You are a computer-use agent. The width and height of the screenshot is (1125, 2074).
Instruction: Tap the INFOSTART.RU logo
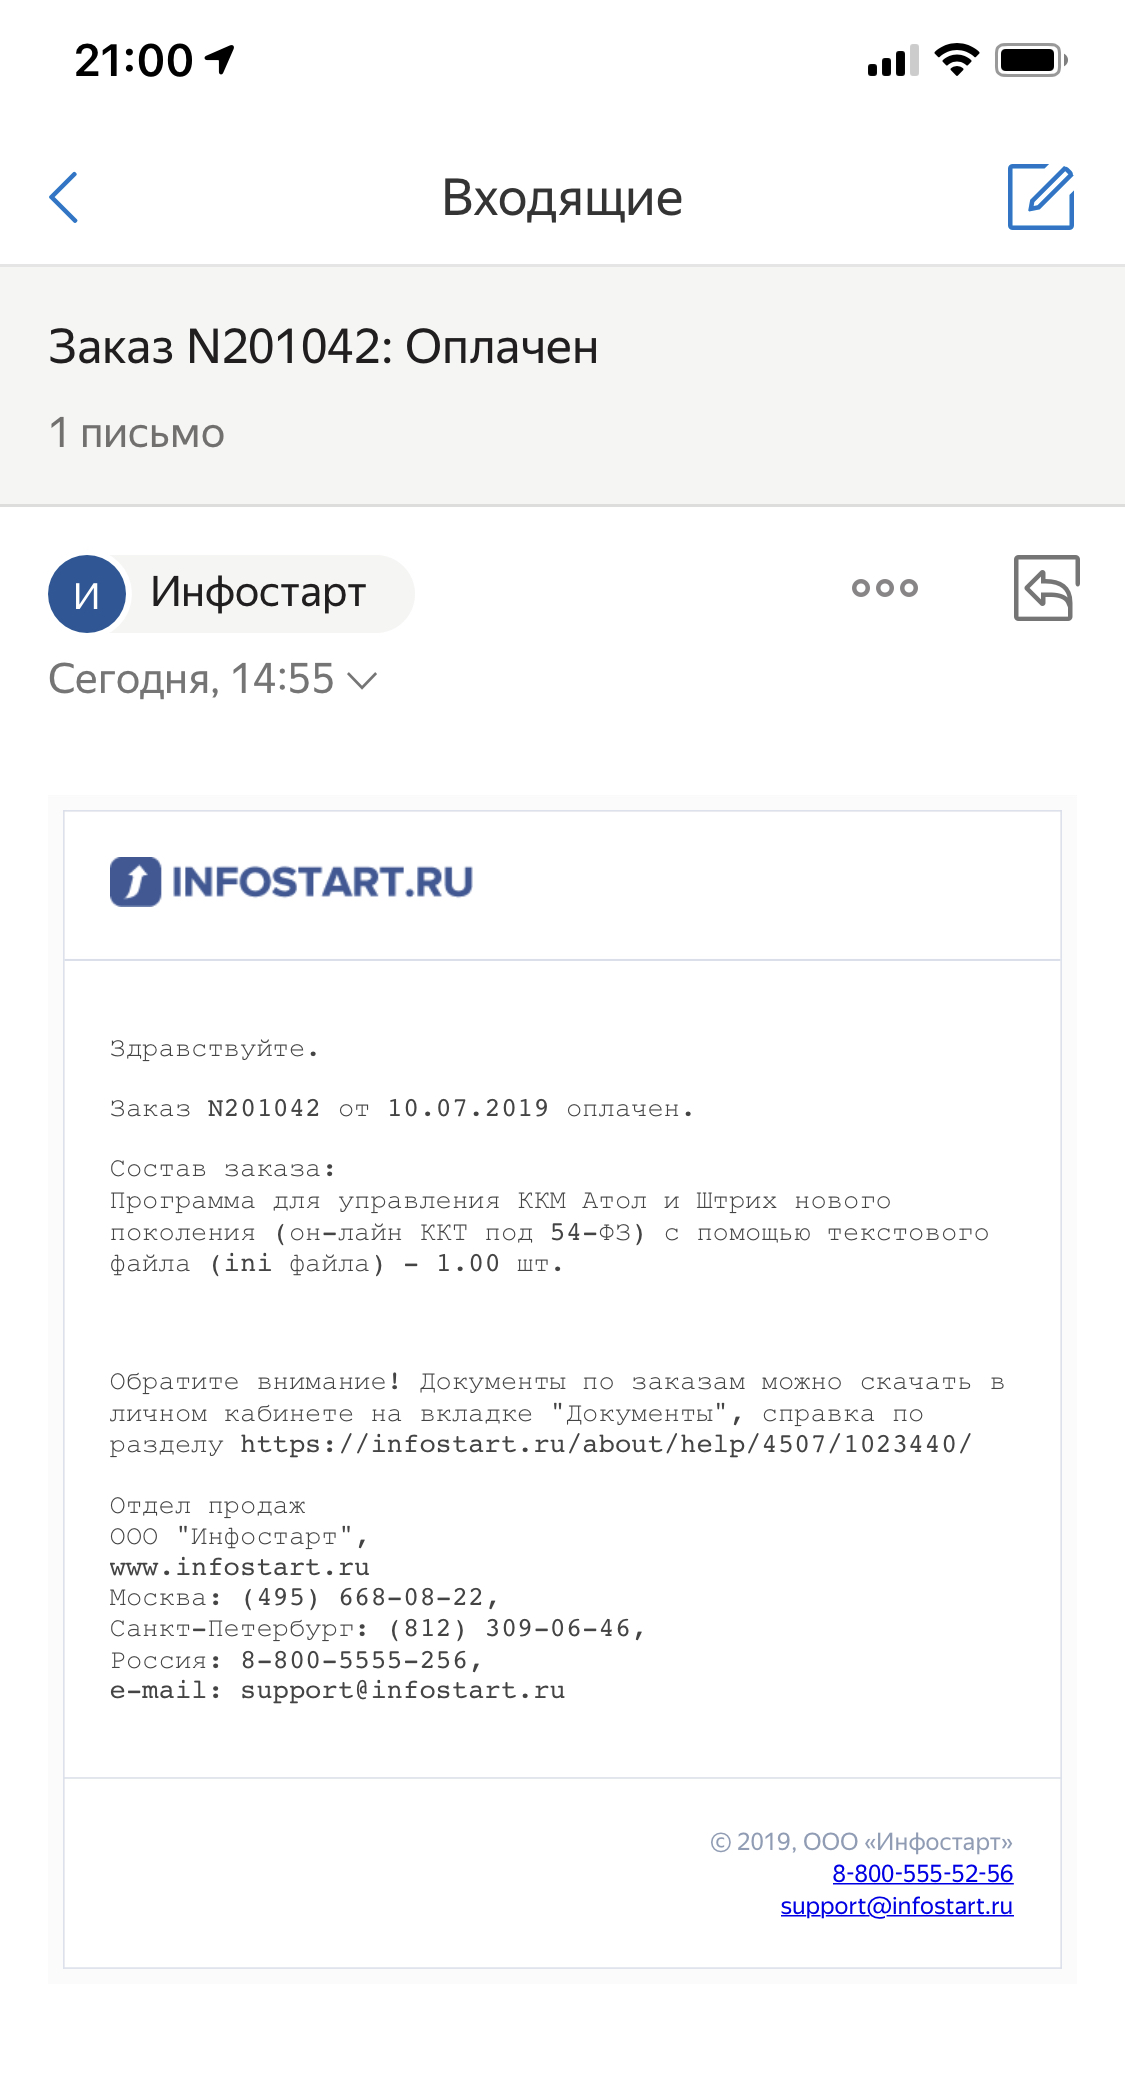(x=291, y=882)
